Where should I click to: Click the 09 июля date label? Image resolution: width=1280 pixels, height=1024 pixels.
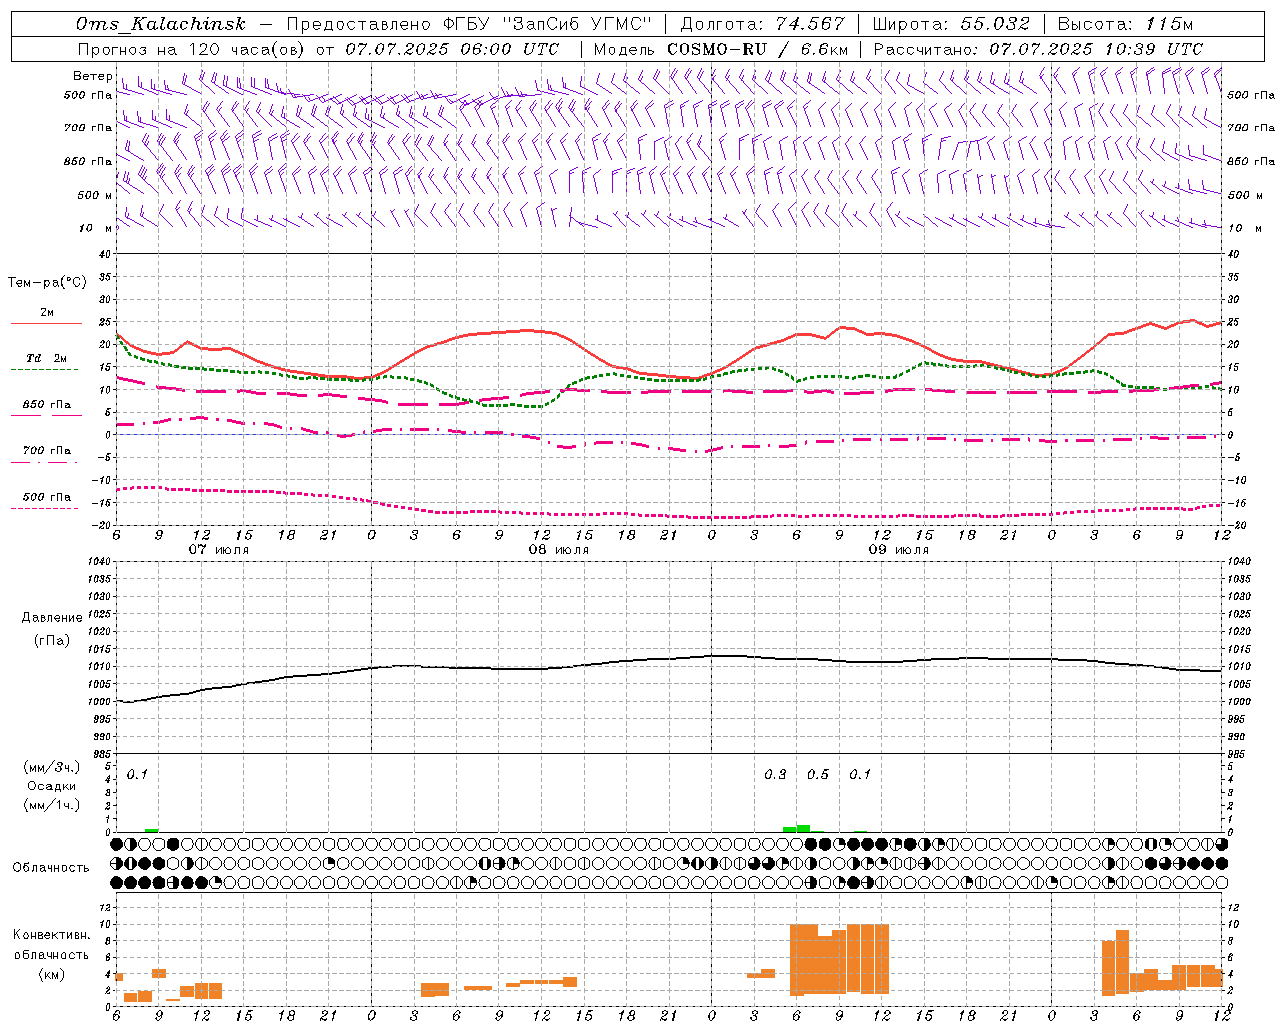pos(899,550)
